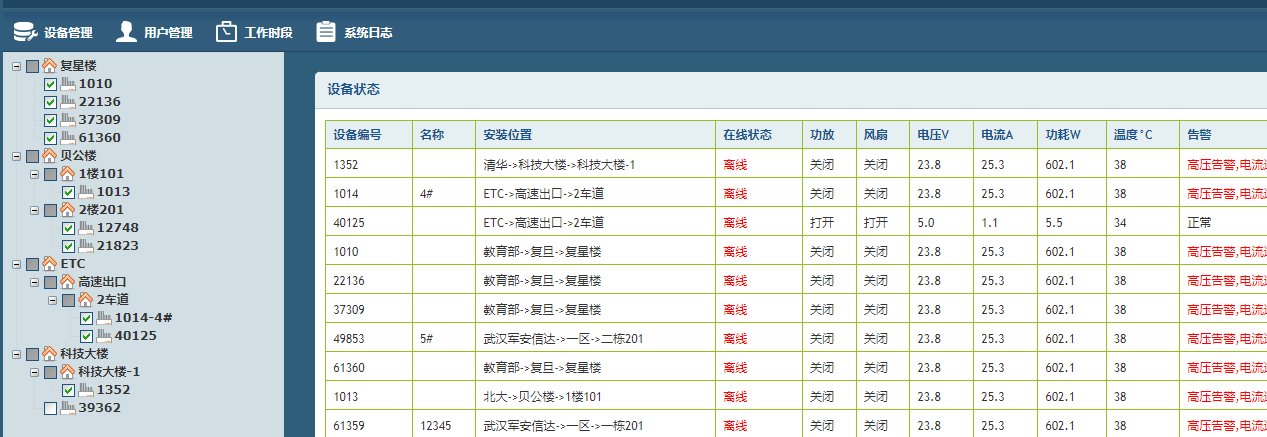Viewport: 1267px width, 437px height.
Task: Click the house icon beside 复星楼
Action: tap(50, 66)
